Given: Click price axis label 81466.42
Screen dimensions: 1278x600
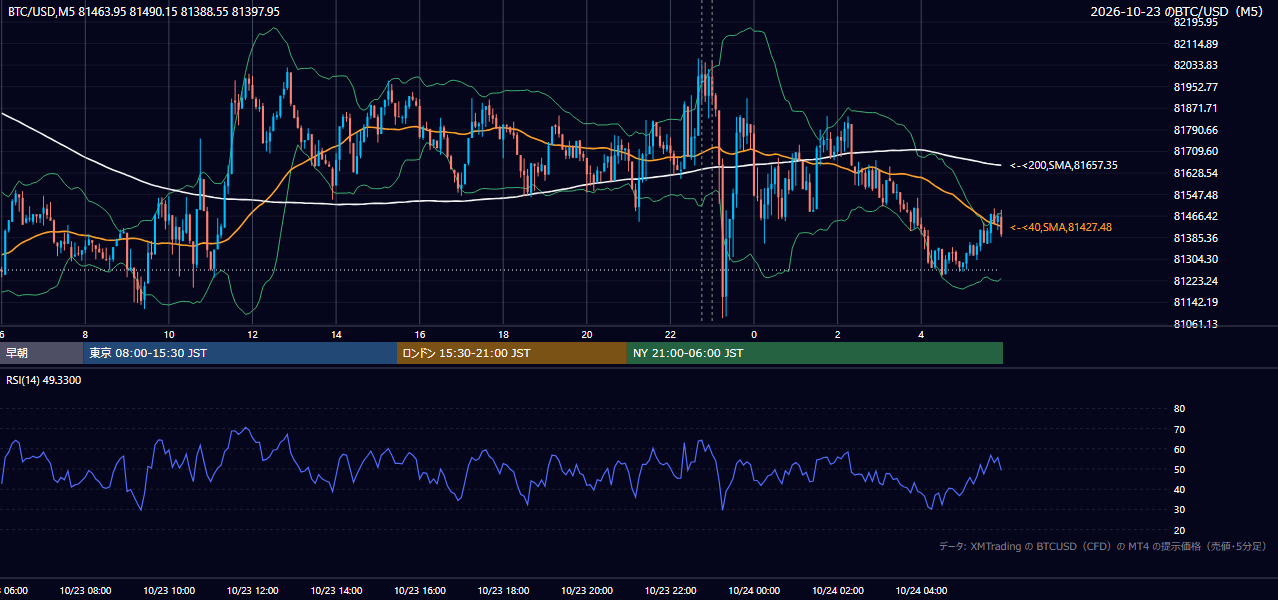Looking at the screenshot, I should 1196,216.
